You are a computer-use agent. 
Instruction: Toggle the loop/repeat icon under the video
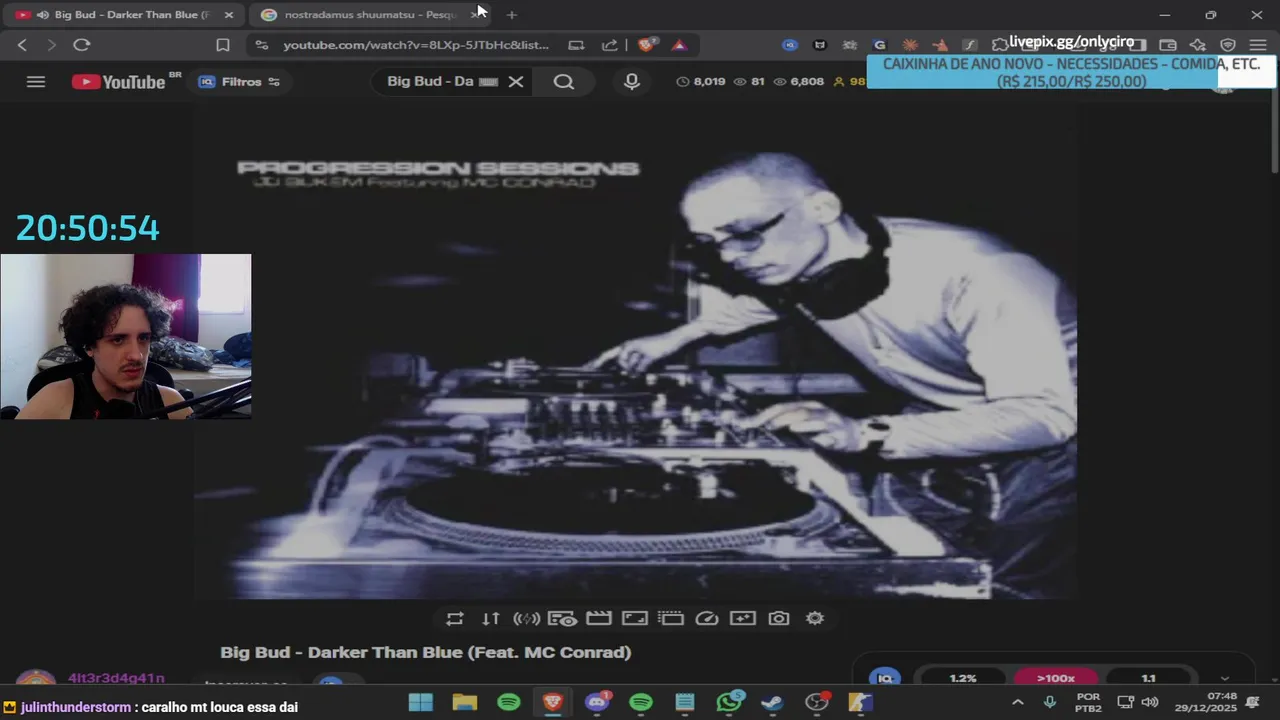[455, 619]
